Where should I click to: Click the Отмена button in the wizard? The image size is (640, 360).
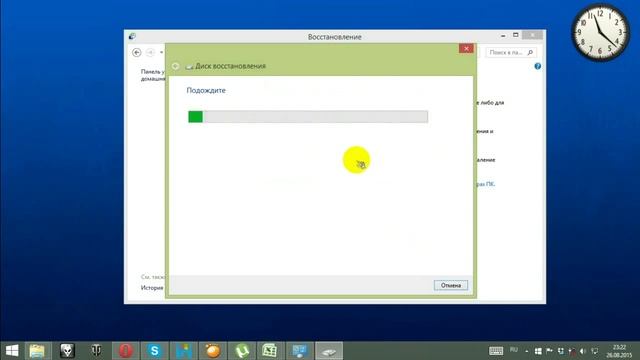point(451,285)
